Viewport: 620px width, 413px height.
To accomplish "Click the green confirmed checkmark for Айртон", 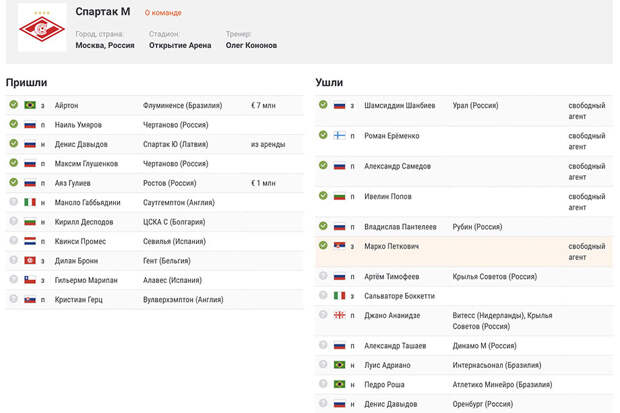I will point(13,104).
